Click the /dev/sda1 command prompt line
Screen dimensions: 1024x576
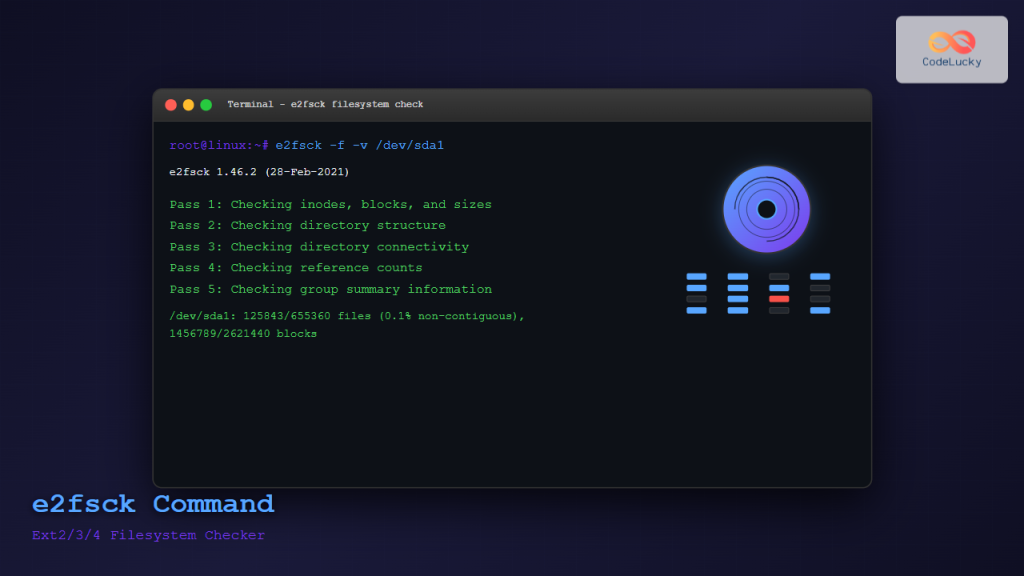coord(307,144)
